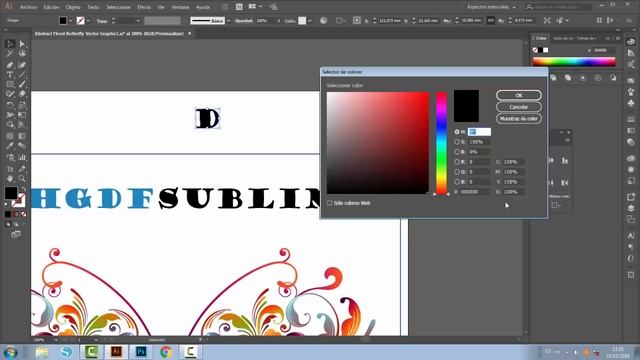Screen dimensions: 640x360
Task: Open the Edición menu
Action: tap(51, 7)
